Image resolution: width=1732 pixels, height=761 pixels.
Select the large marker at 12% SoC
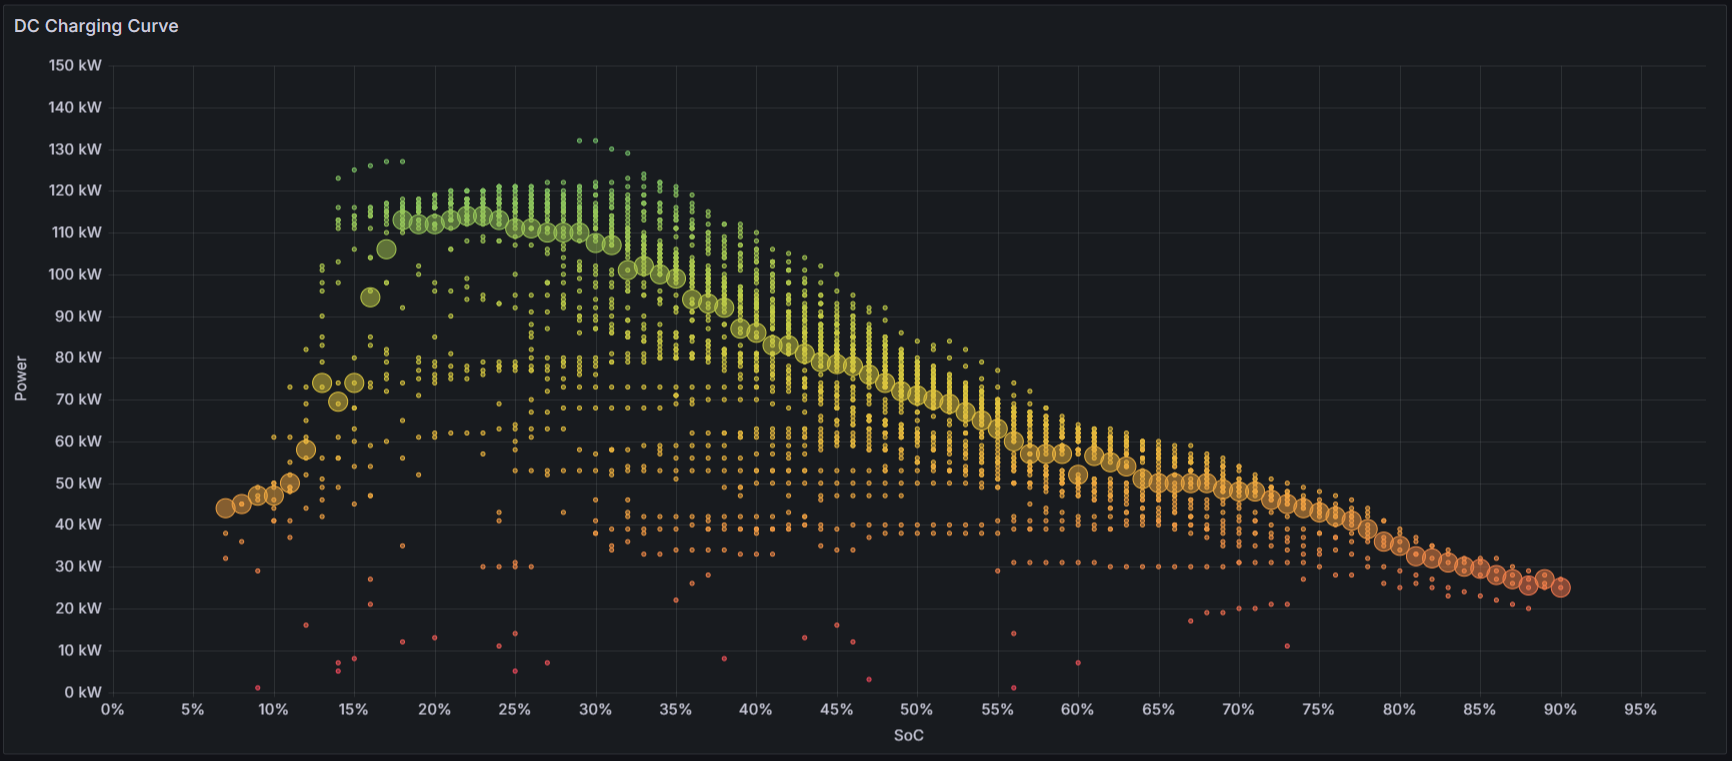coord(306,450)
